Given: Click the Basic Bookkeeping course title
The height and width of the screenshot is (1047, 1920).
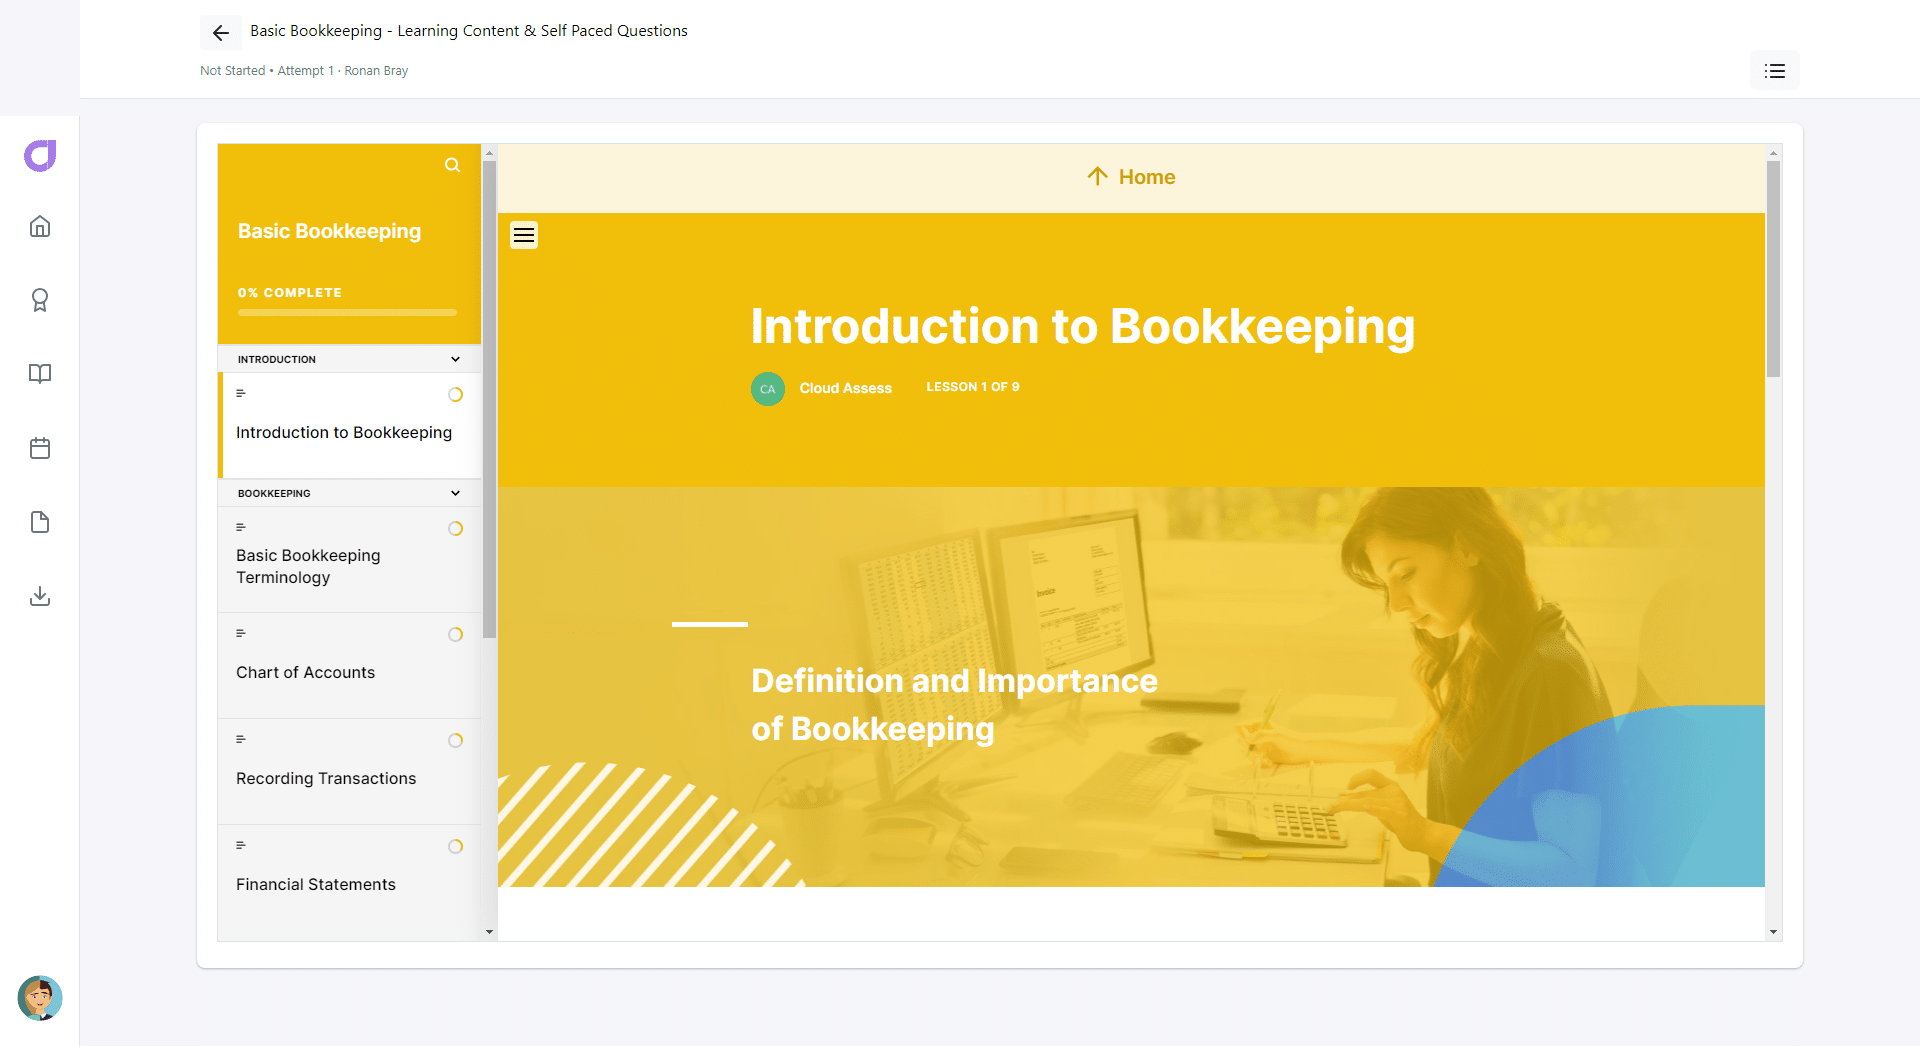Looking at the screenshot, I should point(329,231).
